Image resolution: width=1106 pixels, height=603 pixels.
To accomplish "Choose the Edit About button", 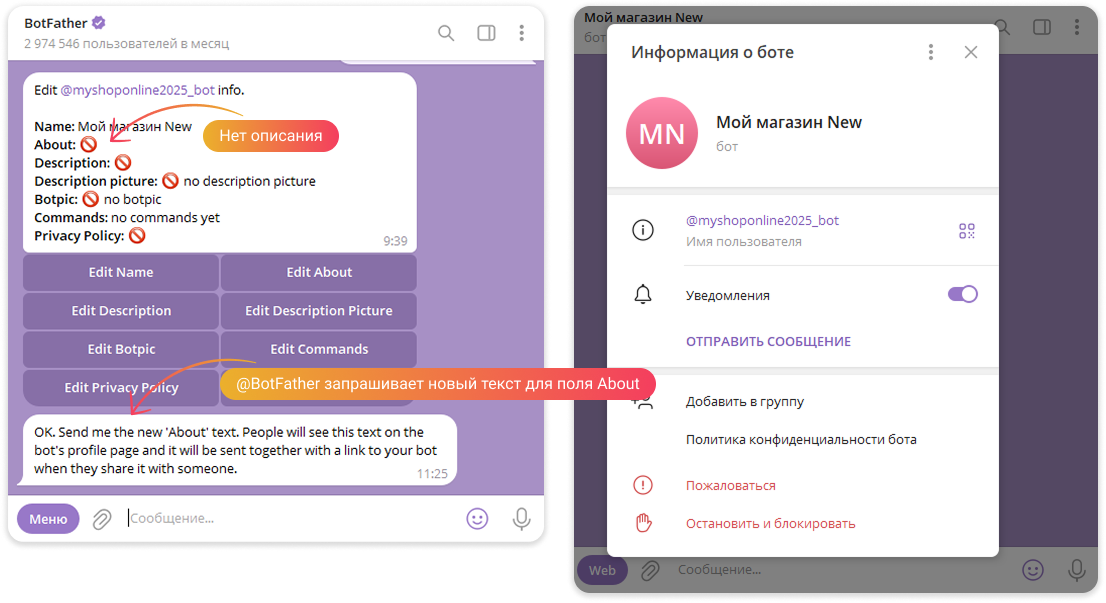I will pos(319,272).
